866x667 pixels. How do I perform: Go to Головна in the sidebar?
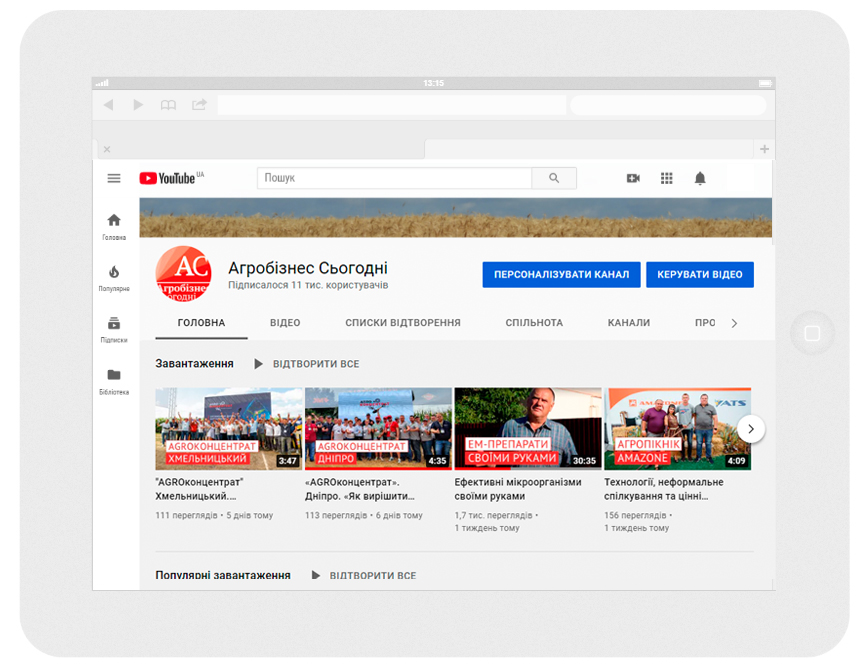pos(114,226)
